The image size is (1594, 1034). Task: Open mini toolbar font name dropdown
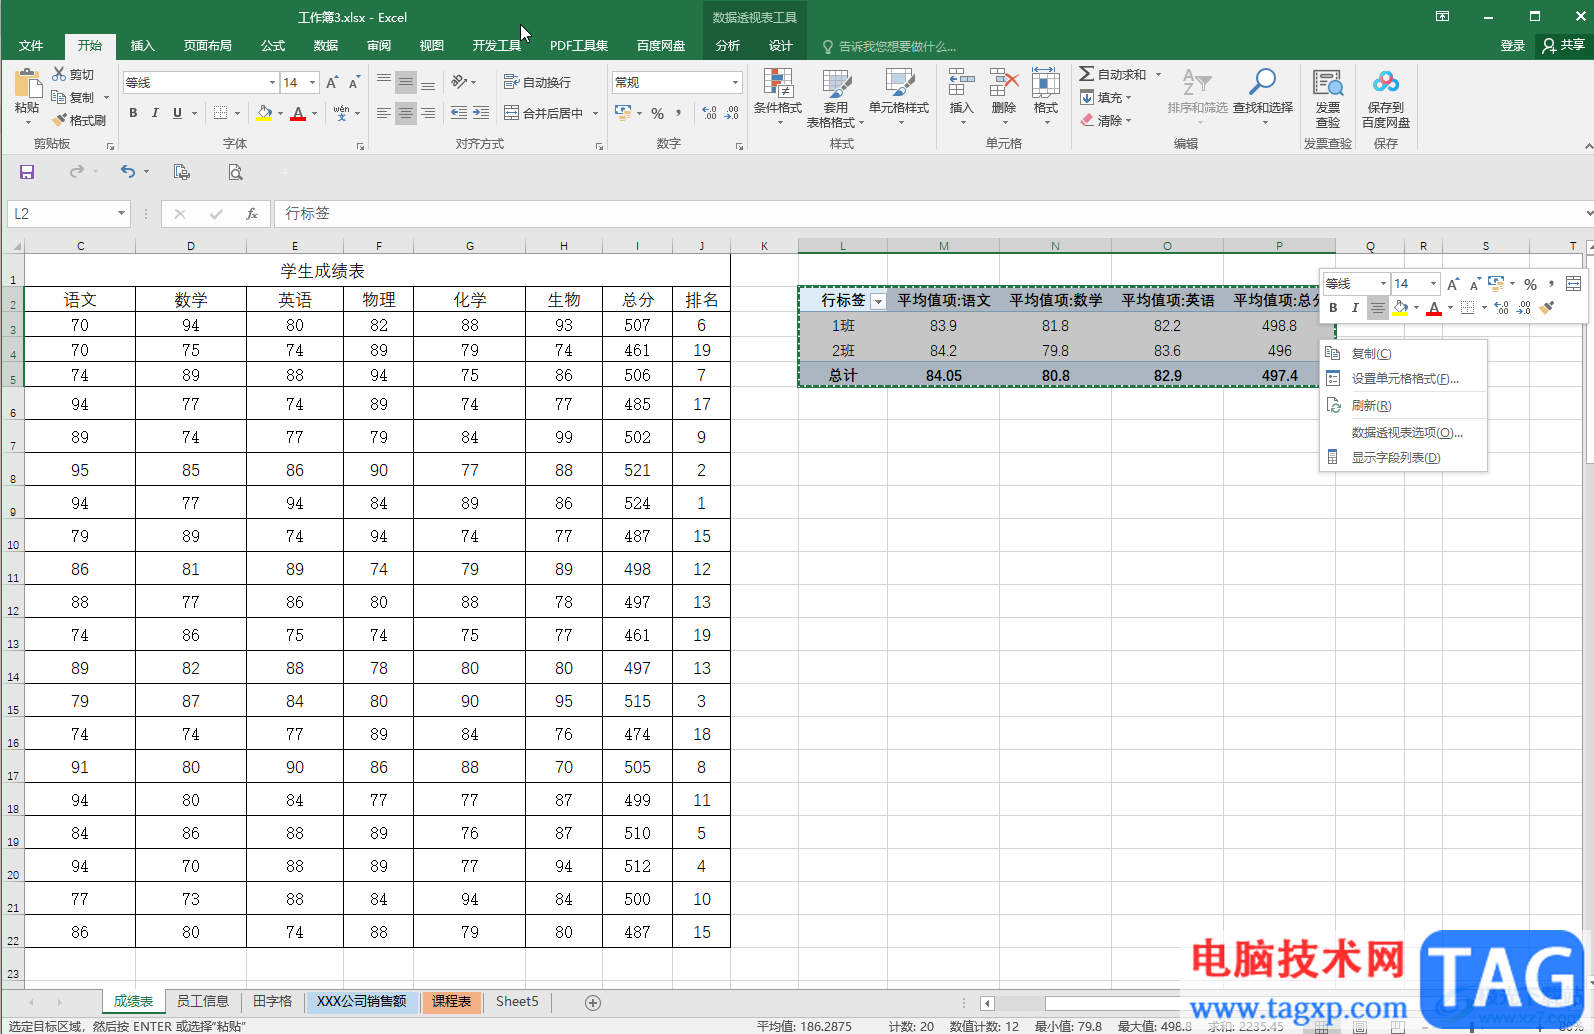point(1383,284)
